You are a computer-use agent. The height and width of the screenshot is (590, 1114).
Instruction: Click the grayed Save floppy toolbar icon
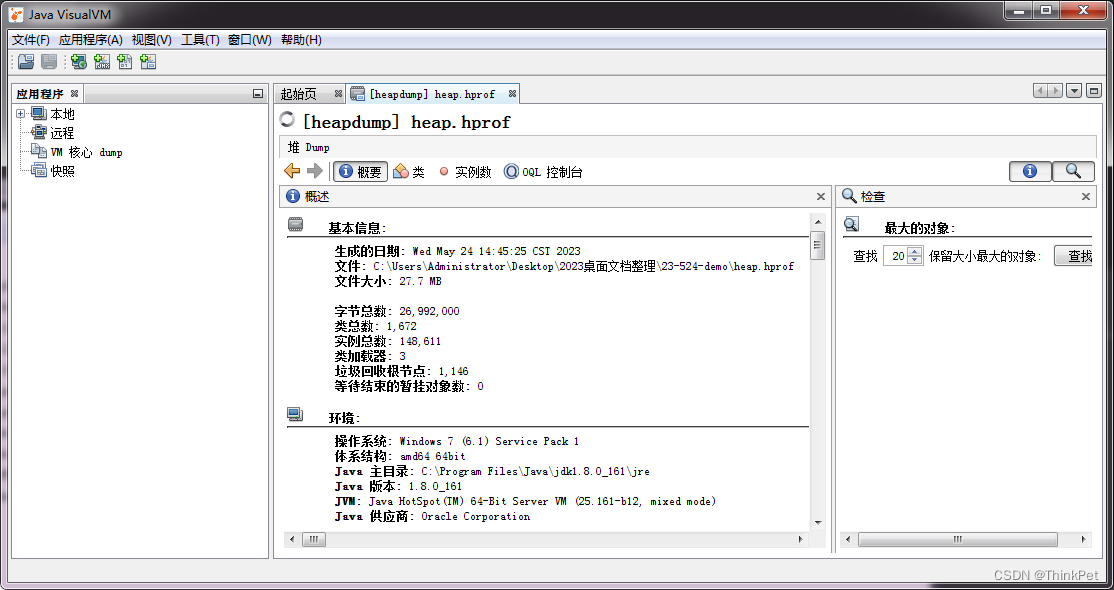pyautogui.click(x=48, y=63)
